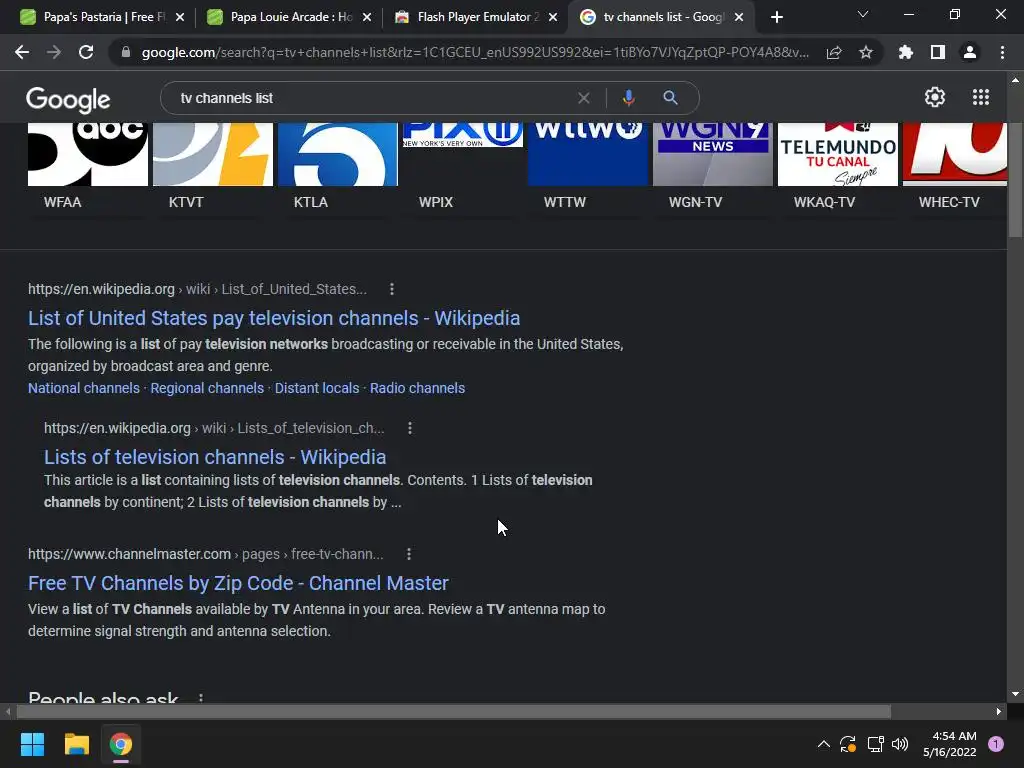1024x768 pixels.
Task: Click the horizontal scrollbar right arrow
Action: [999, 711]
